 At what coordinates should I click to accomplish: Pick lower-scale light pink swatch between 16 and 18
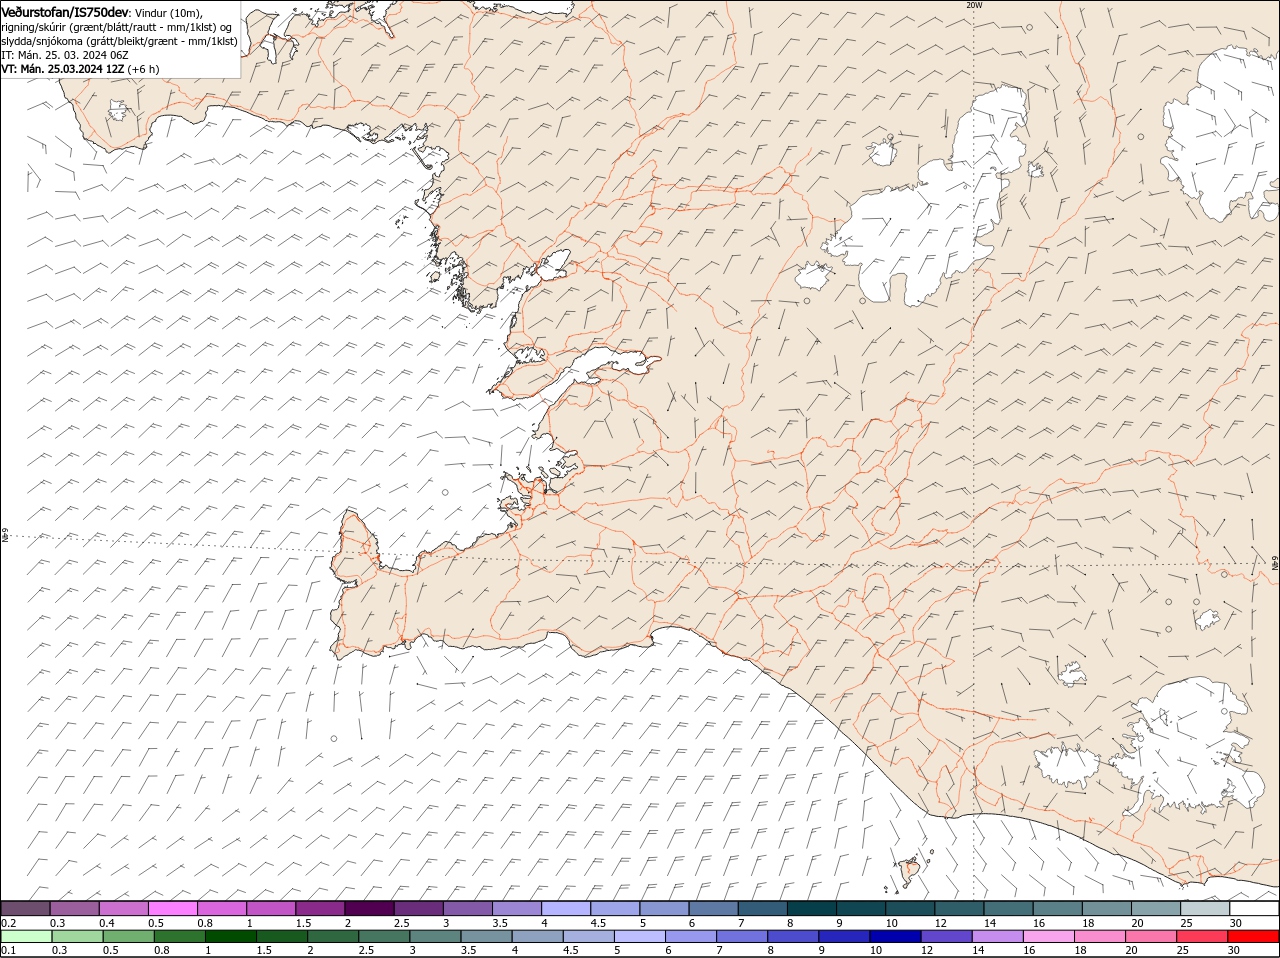tap(1047, 937)
